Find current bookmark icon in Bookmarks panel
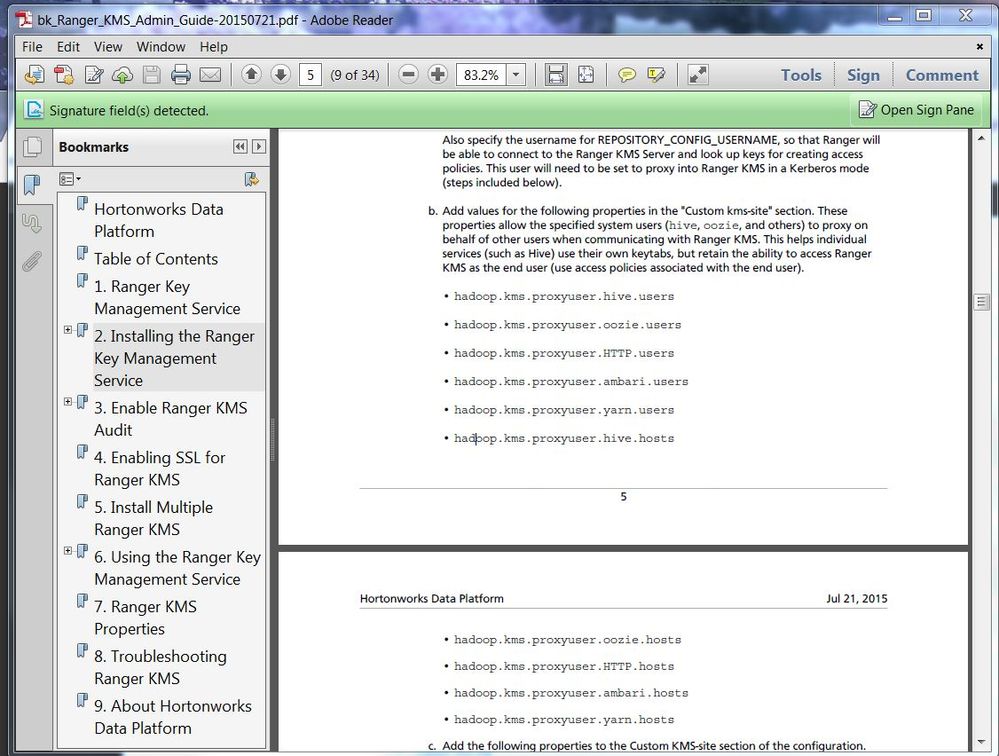 pos(252,180)
